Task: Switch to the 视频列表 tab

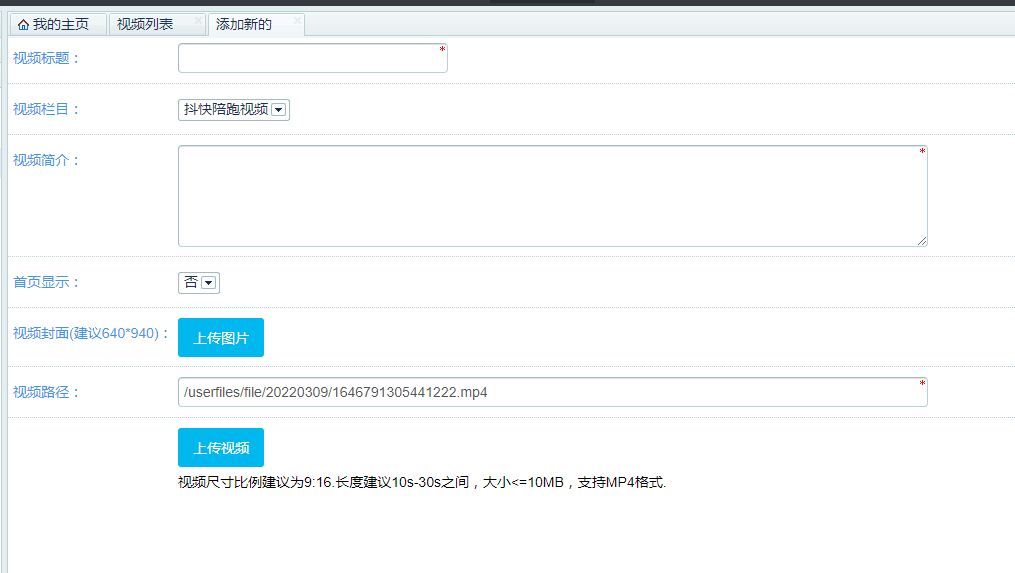Action: [x=145, y=25]
